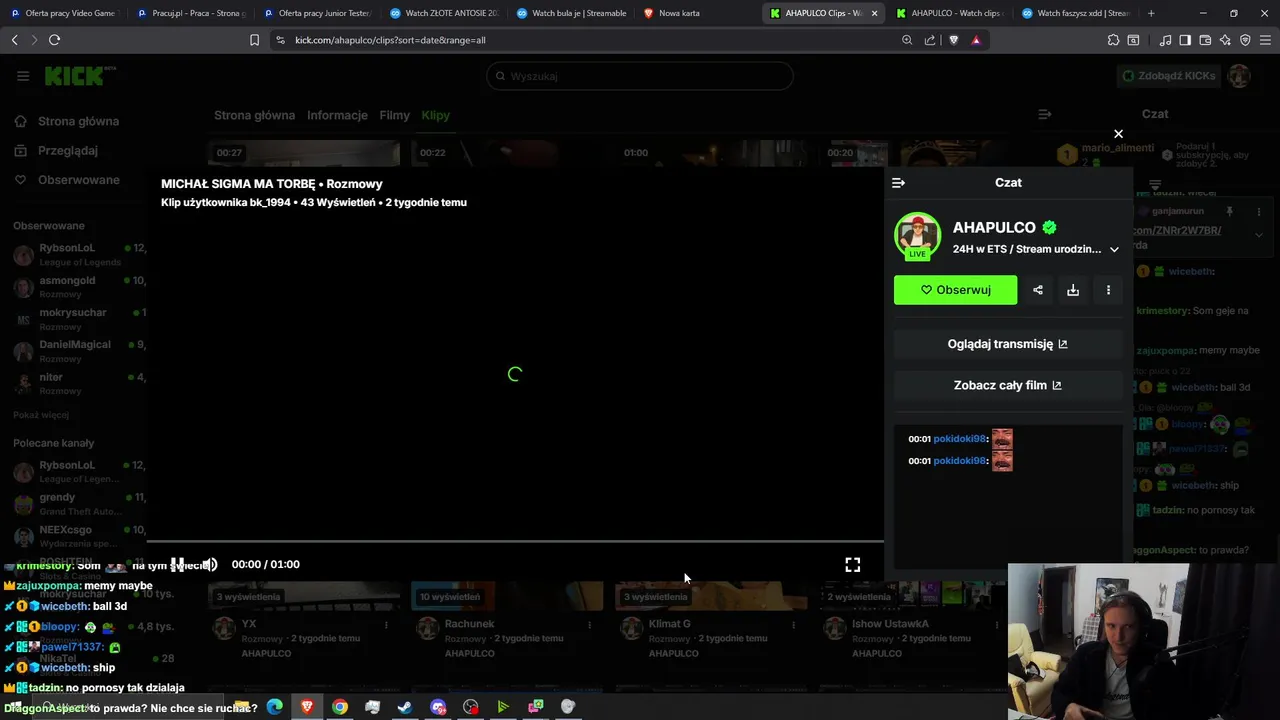Open Ishow UstawkA clip options menu

tap(998, 625)
